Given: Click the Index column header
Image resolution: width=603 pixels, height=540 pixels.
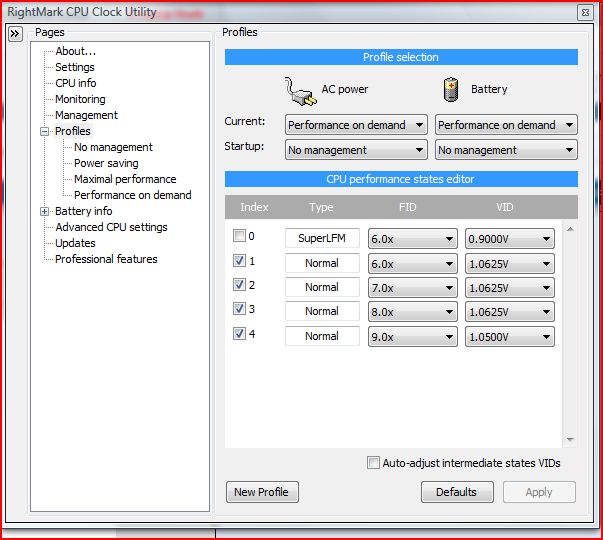Looking at the screenshot, I should tap(254, 207).
